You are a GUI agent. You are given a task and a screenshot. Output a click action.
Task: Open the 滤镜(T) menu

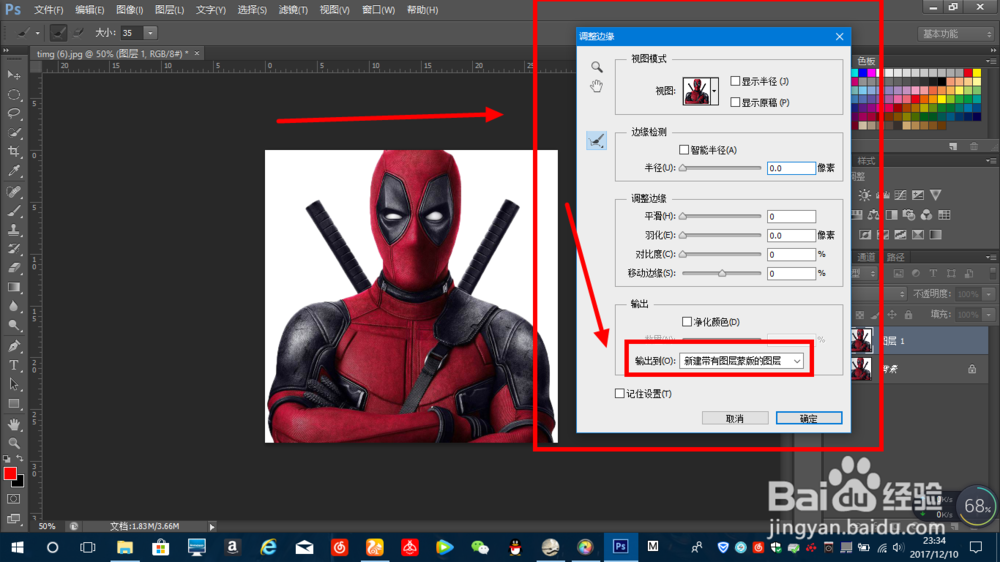tap(293, 10)
